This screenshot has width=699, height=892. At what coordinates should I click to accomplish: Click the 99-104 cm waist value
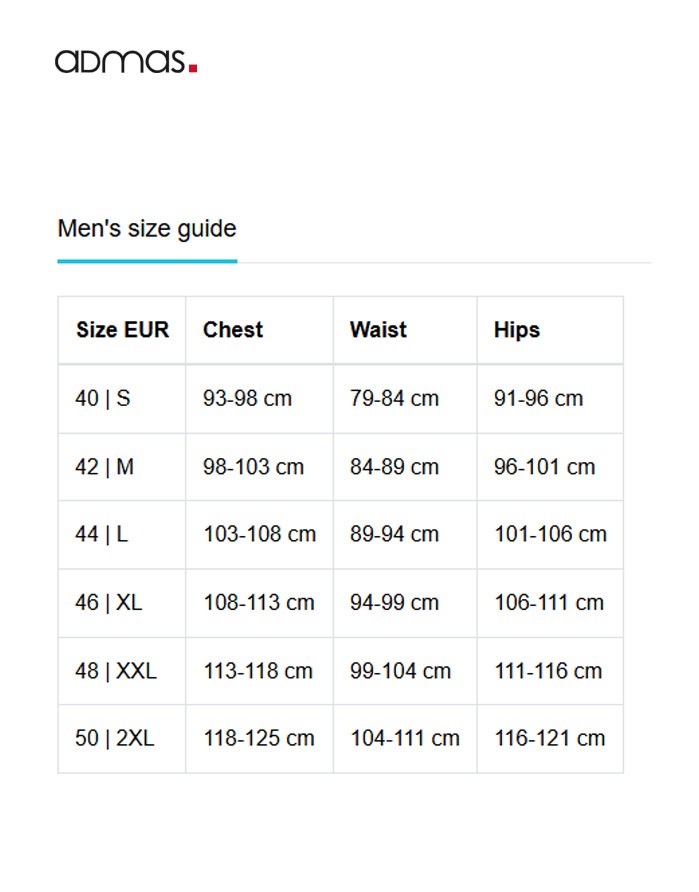click(400, 670)
